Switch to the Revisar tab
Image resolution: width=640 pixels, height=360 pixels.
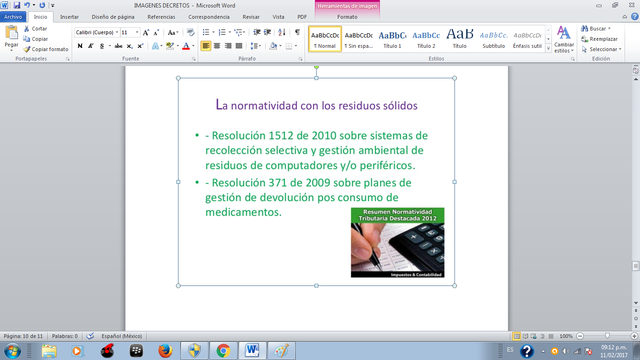point(251,17)
